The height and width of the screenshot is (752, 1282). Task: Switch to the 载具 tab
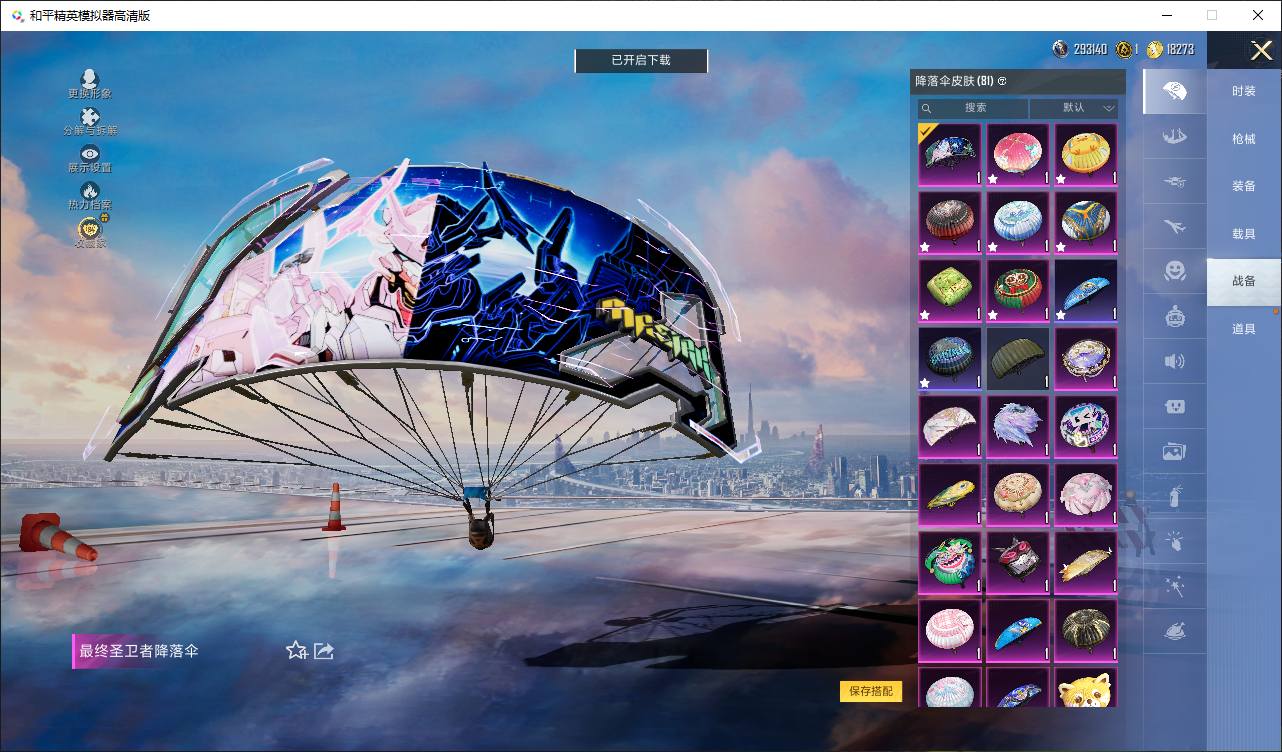(x=1244, y=234)
